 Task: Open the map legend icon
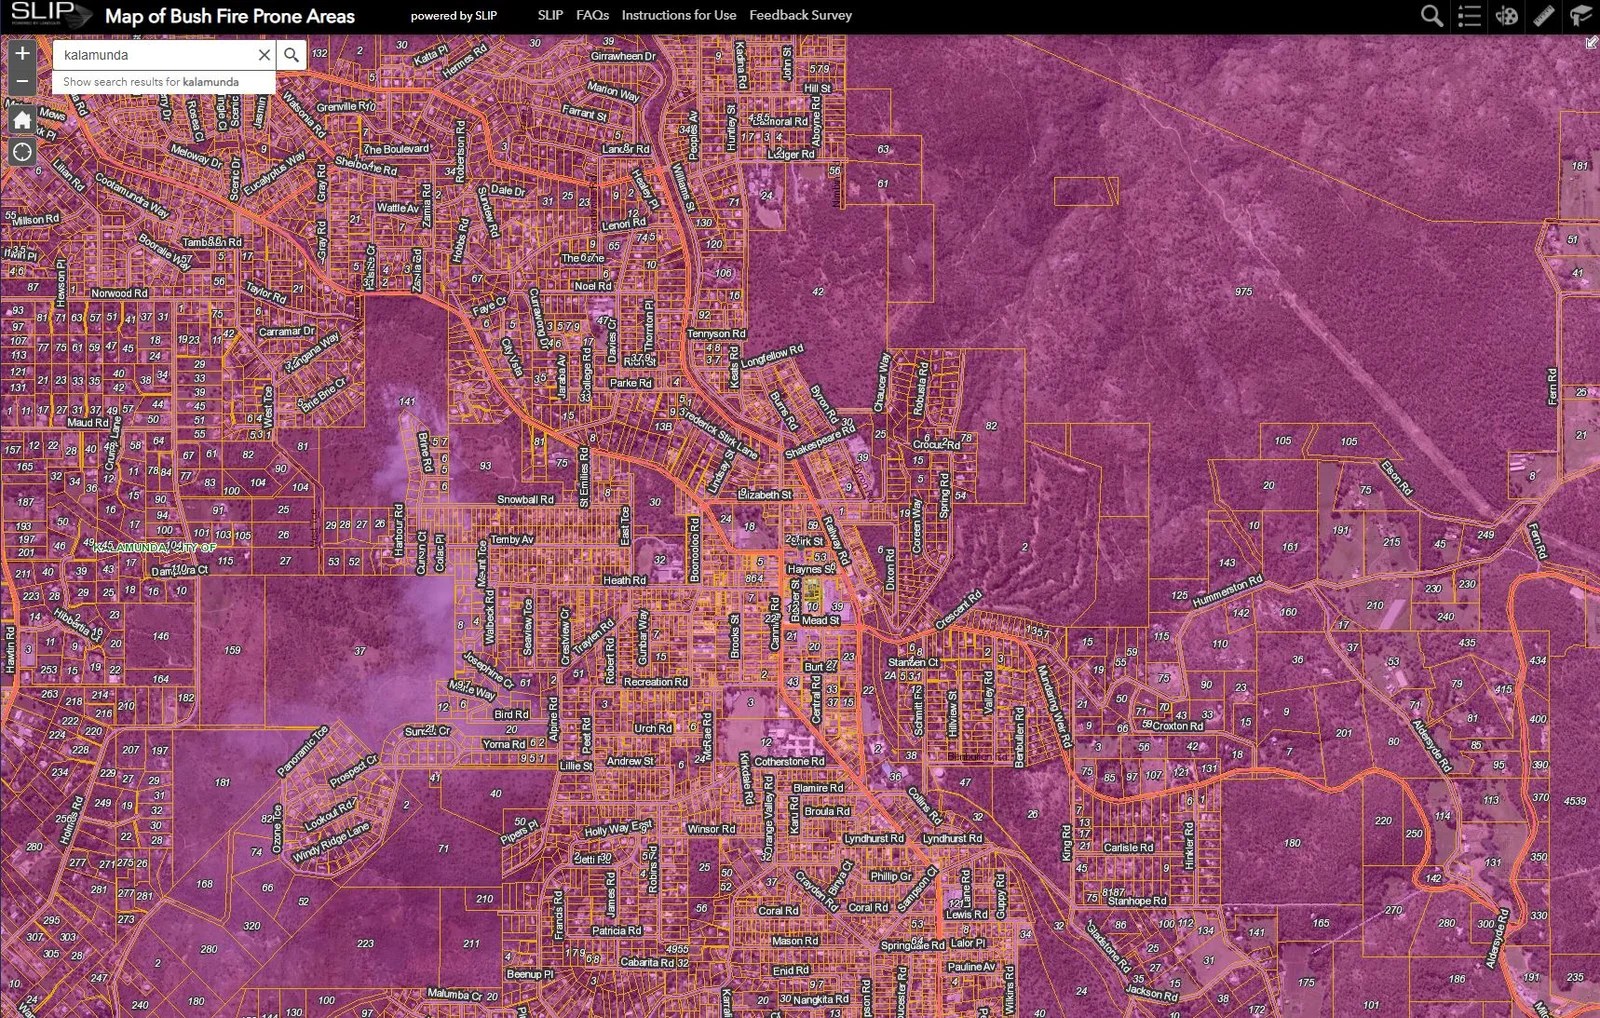point(1468,16)
